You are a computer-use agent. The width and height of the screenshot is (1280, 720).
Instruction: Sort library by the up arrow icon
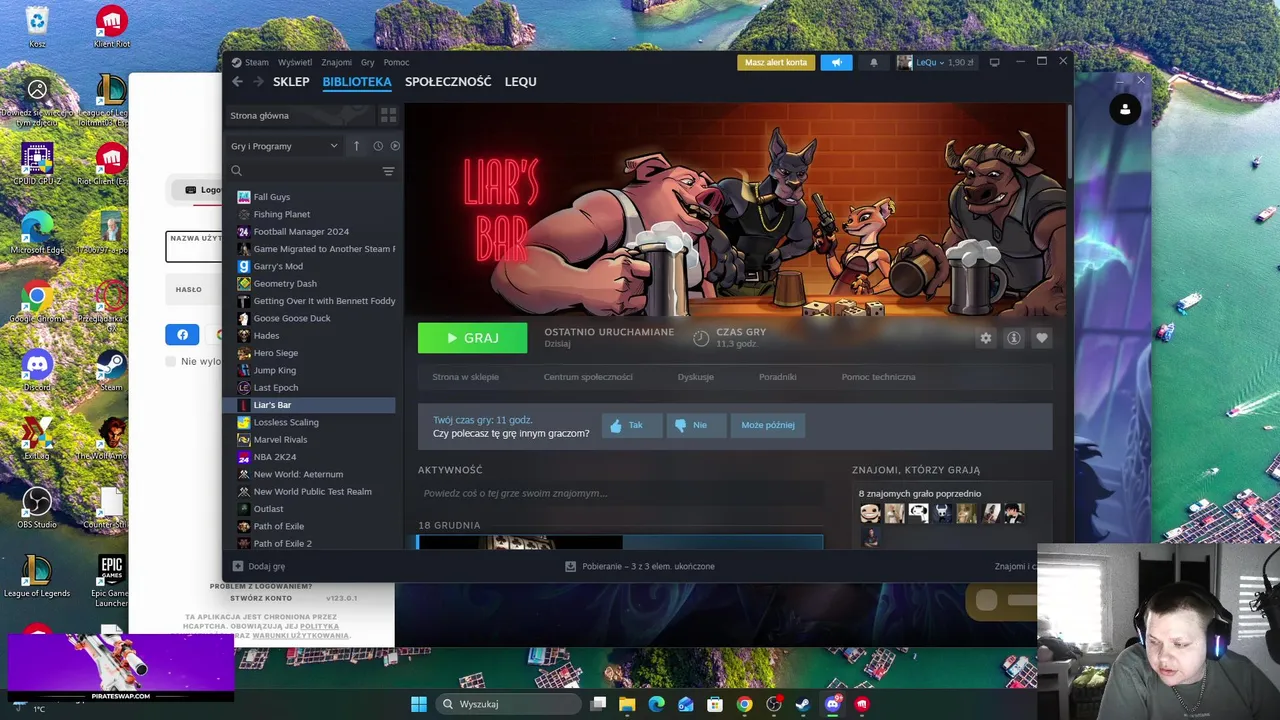pyautogui.click(x=356, y=146)
